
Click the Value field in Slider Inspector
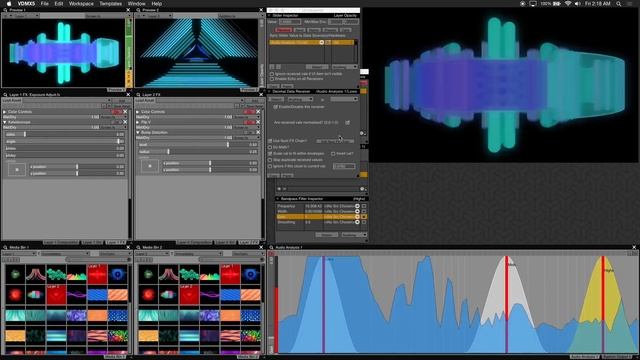coord(290,22)
